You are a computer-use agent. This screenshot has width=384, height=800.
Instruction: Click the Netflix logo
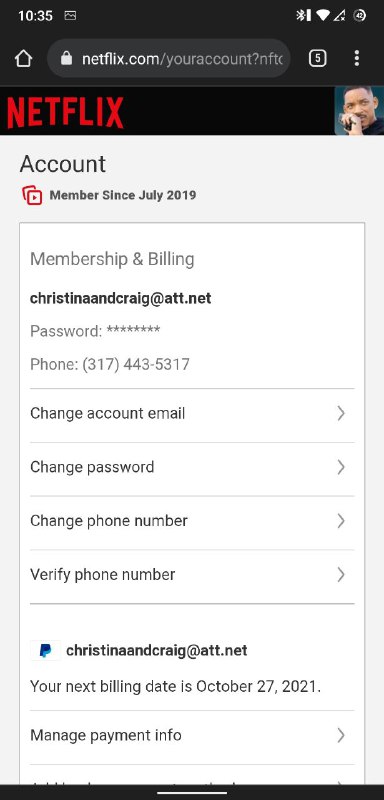65,112
